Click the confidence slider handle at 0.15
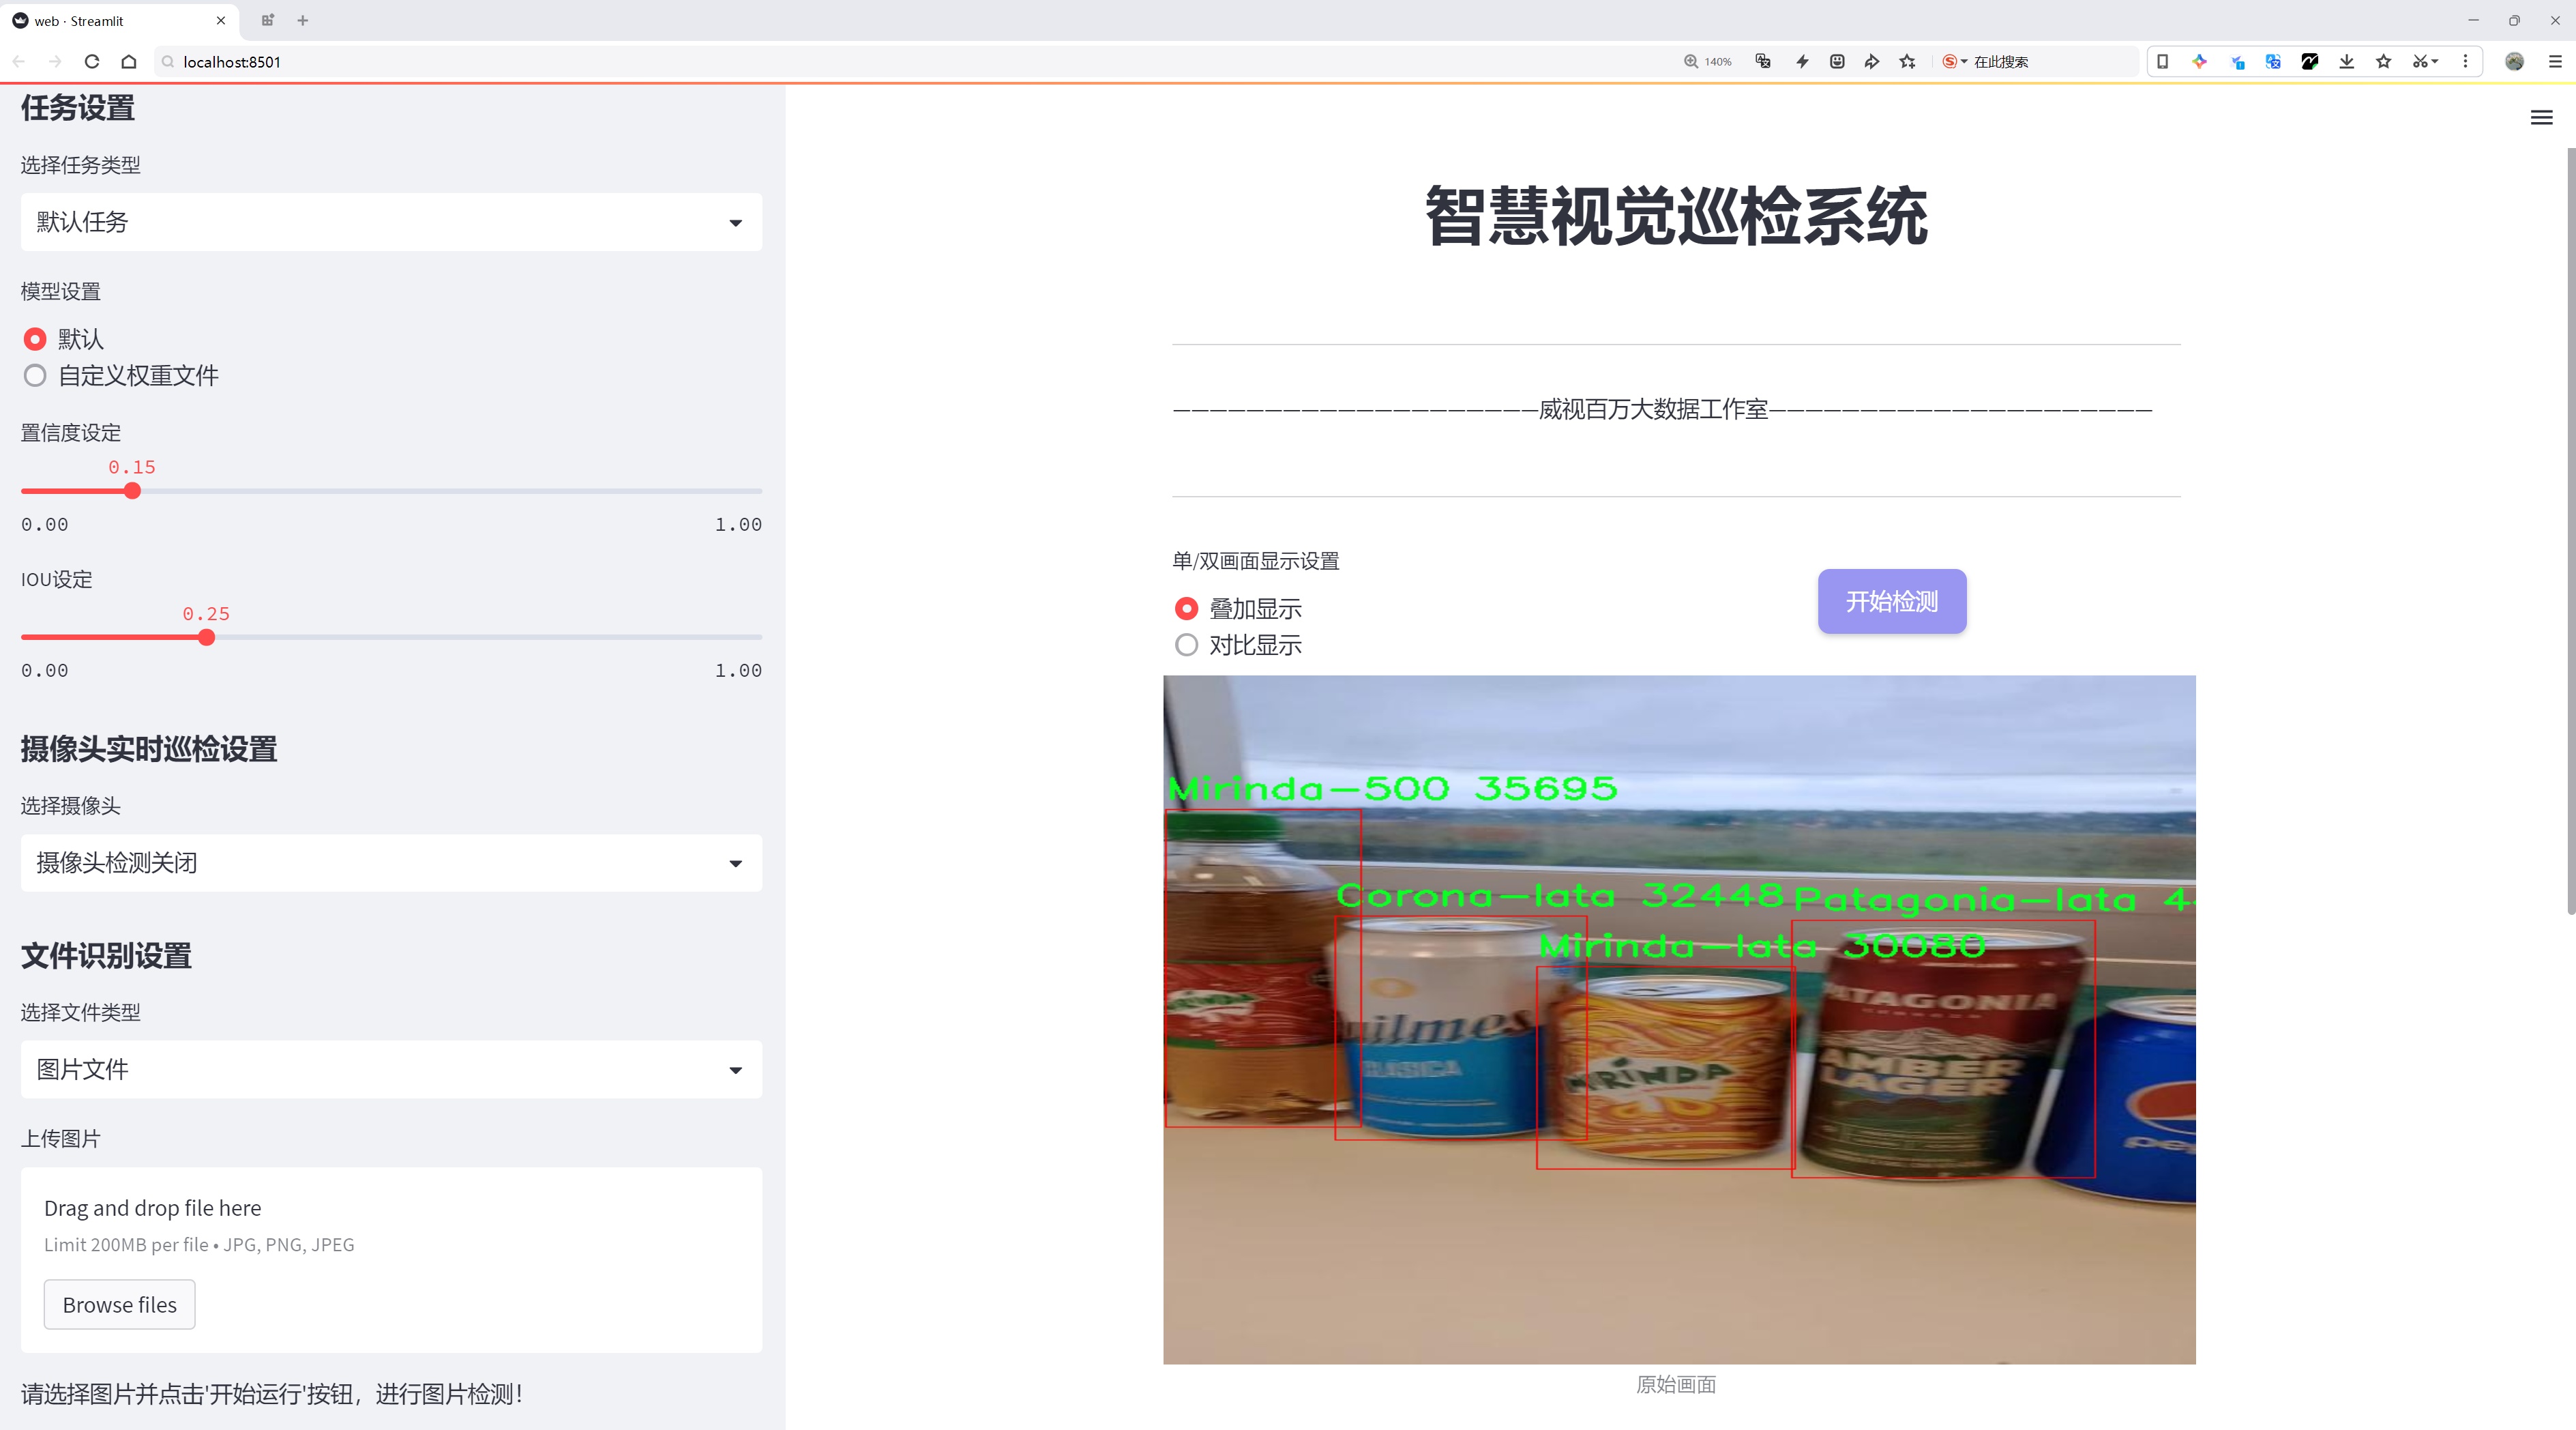Viewport: 2576px width, 1430px height. click(x=132, y=491)
